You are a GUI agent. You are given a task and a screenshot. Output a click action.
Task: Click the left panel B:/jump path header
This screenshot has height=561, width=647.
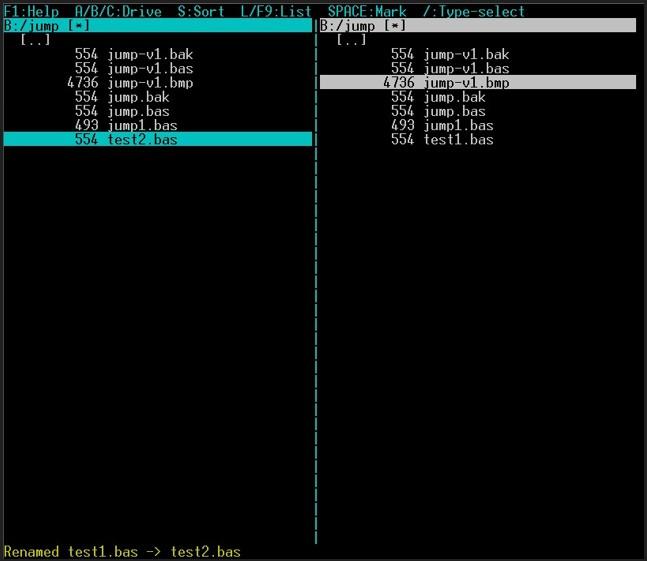pyautogui.click(x=41, y=25)
